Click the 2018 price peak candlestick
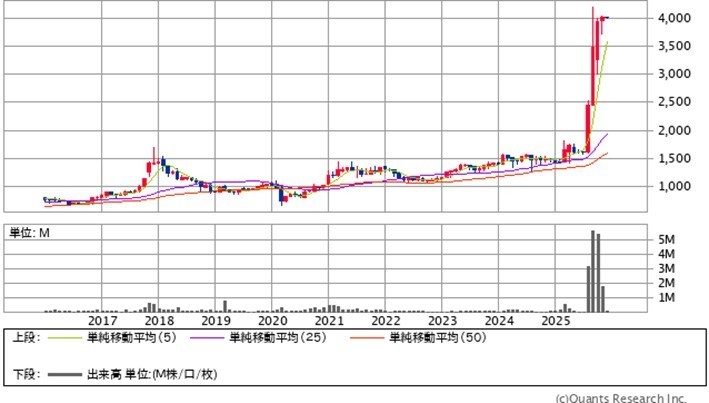 pos(154,158)
